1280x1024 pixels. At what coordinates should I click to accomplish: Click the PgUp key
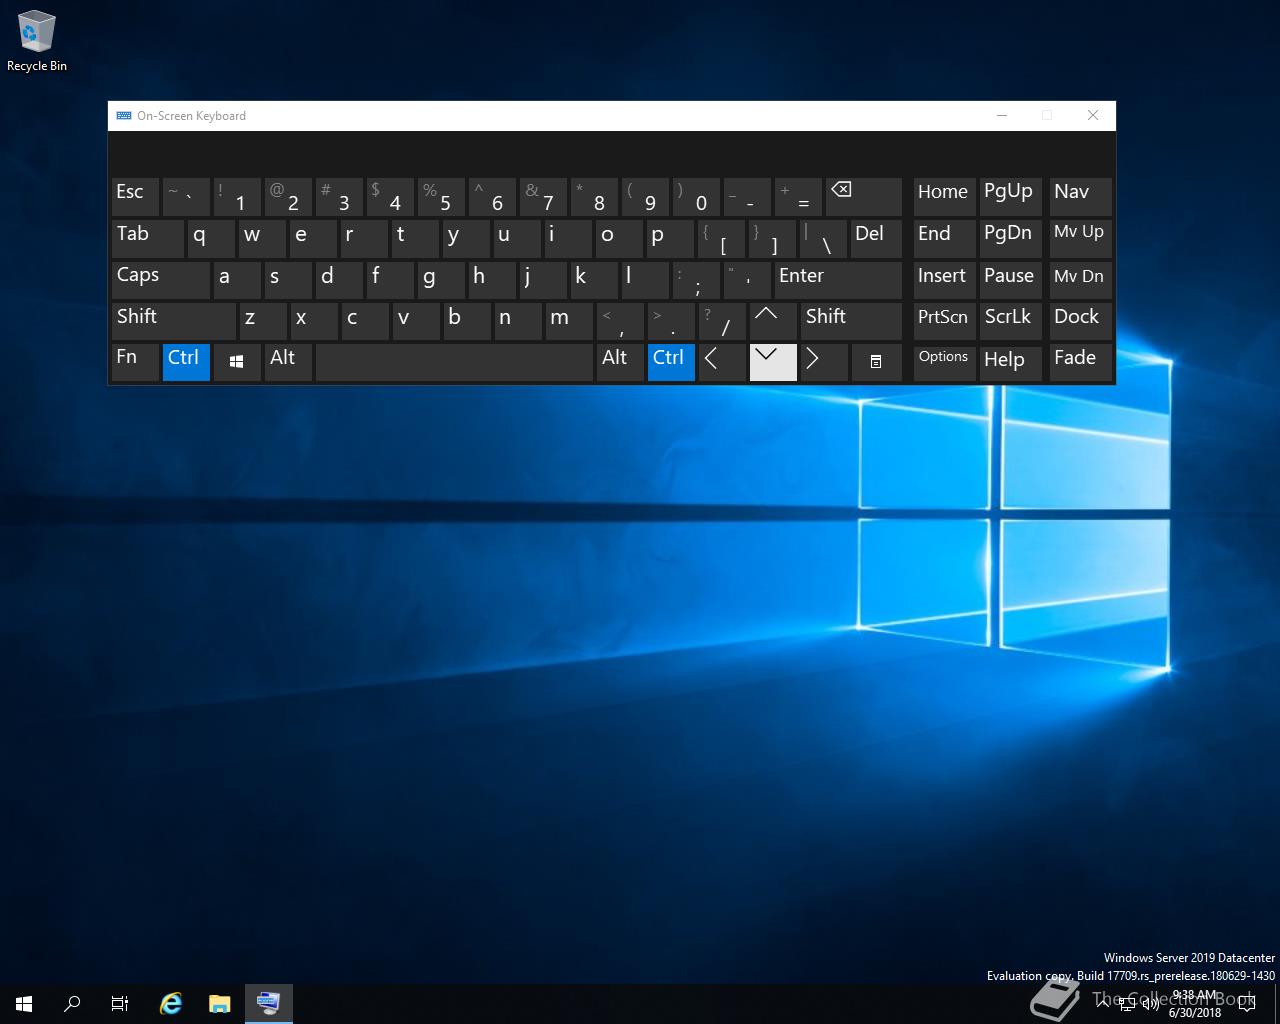click(1011, 197)
